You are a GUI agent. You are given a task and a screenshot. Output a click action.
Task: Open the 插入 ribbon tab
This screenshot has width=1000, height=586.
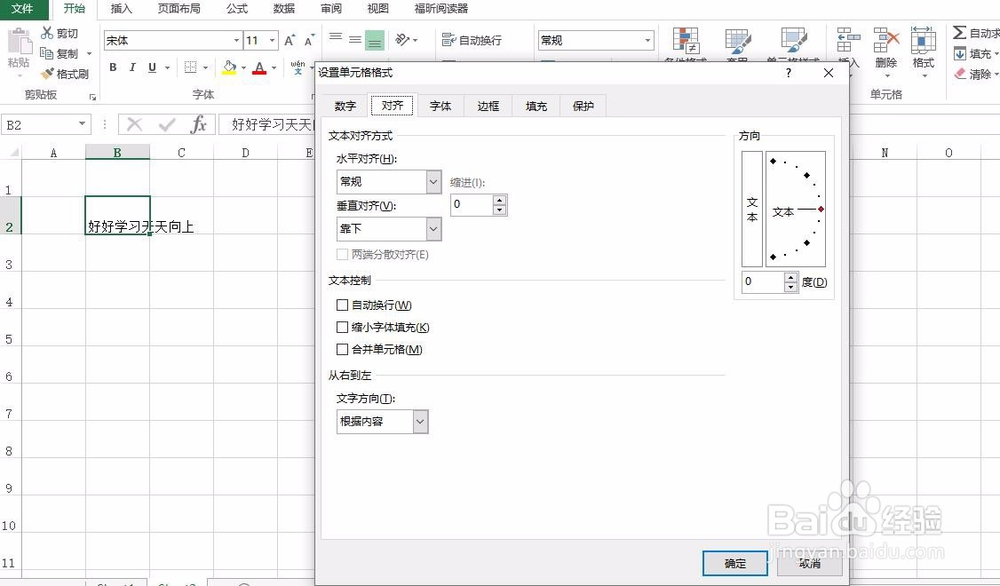[x=121, y=9]
